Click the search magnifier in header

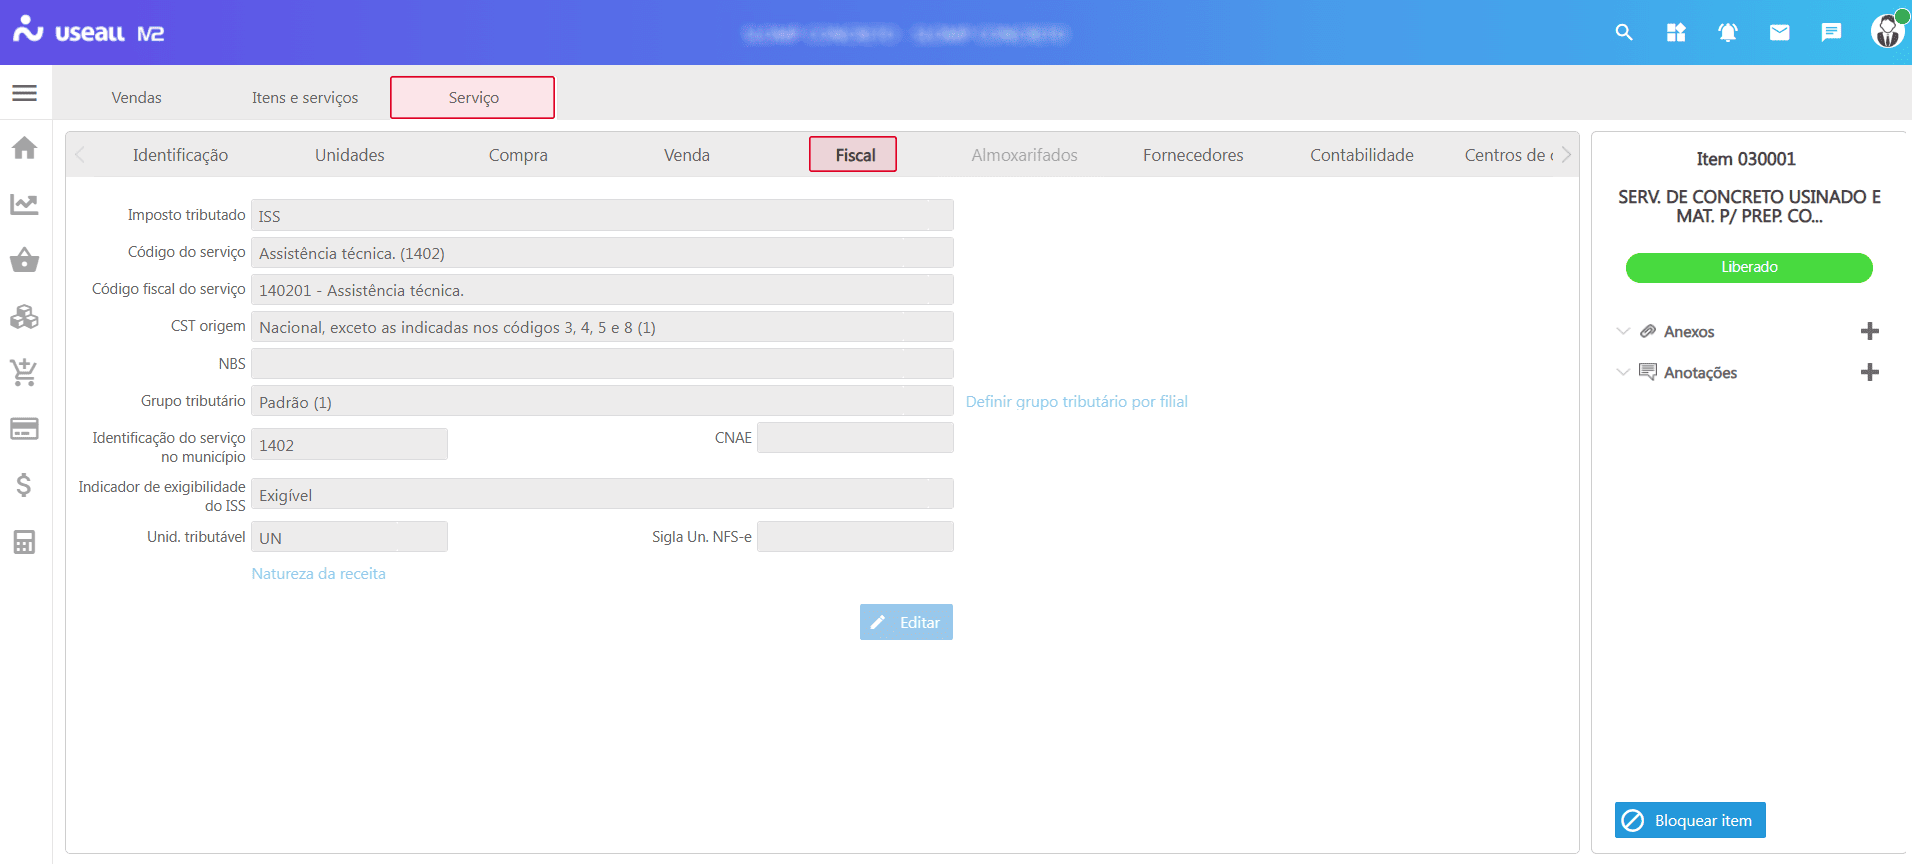click(x=1624, y=33)
